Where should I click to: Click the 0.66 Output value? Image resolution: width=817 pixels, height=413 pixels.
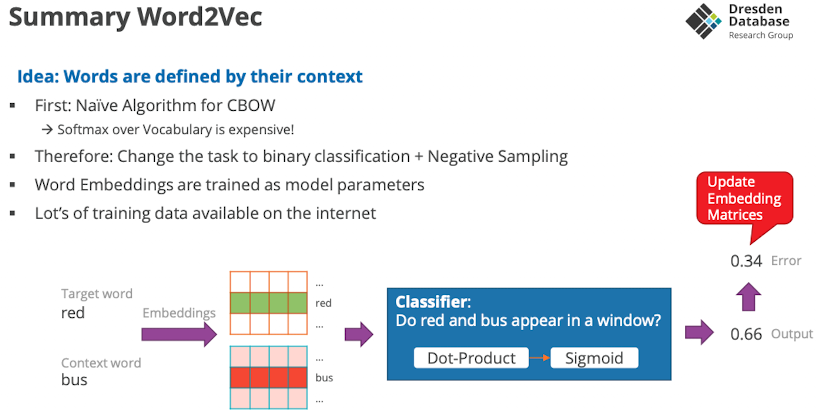746,334
